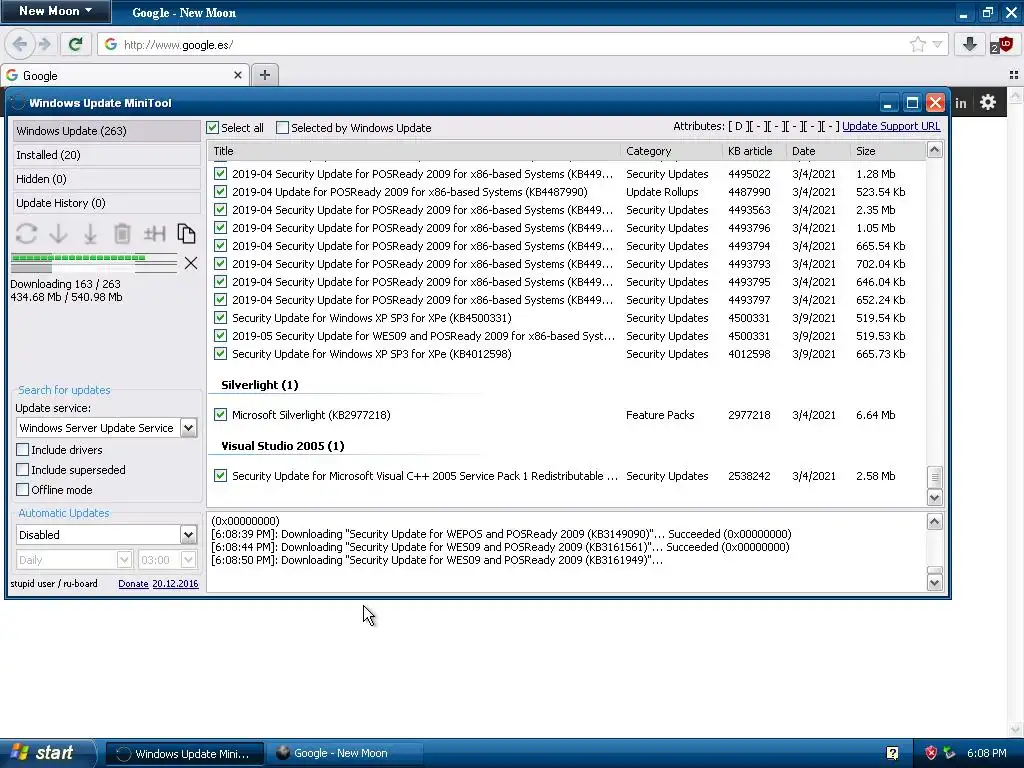Select the Installed (20) tab
1024x768 pixels.
point(106,155)
